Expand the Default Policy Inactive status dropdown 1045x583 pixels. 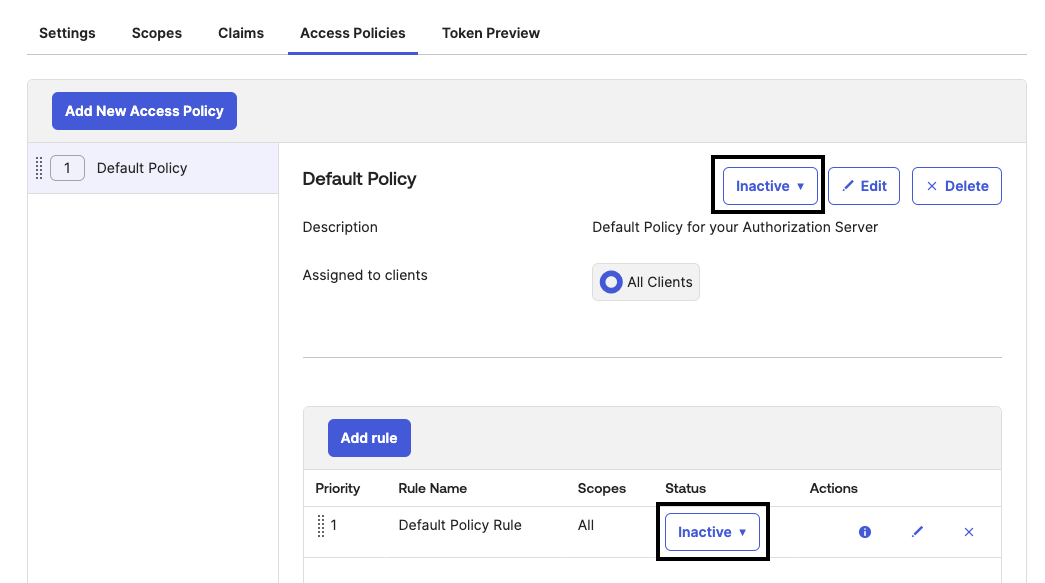coord(769,186)
